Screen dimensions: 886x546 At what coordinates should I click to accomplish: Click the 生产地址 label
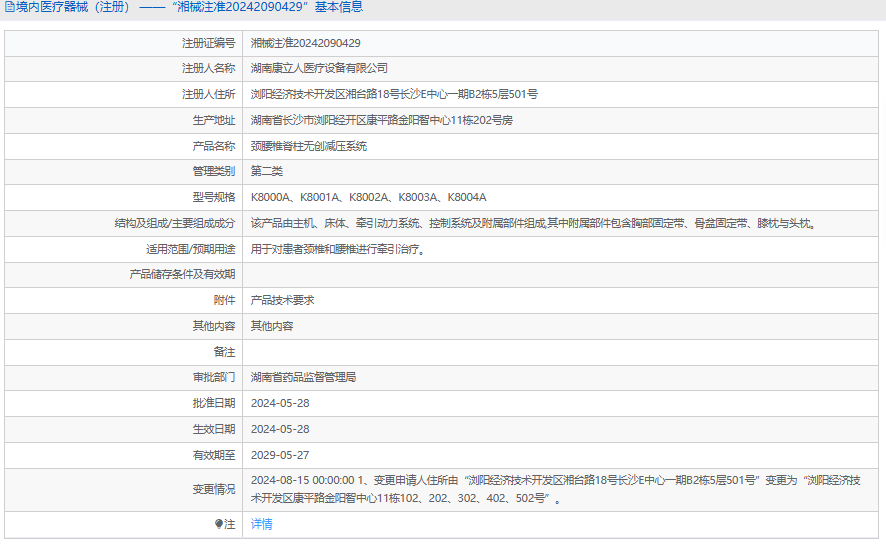tap(214, 120)
